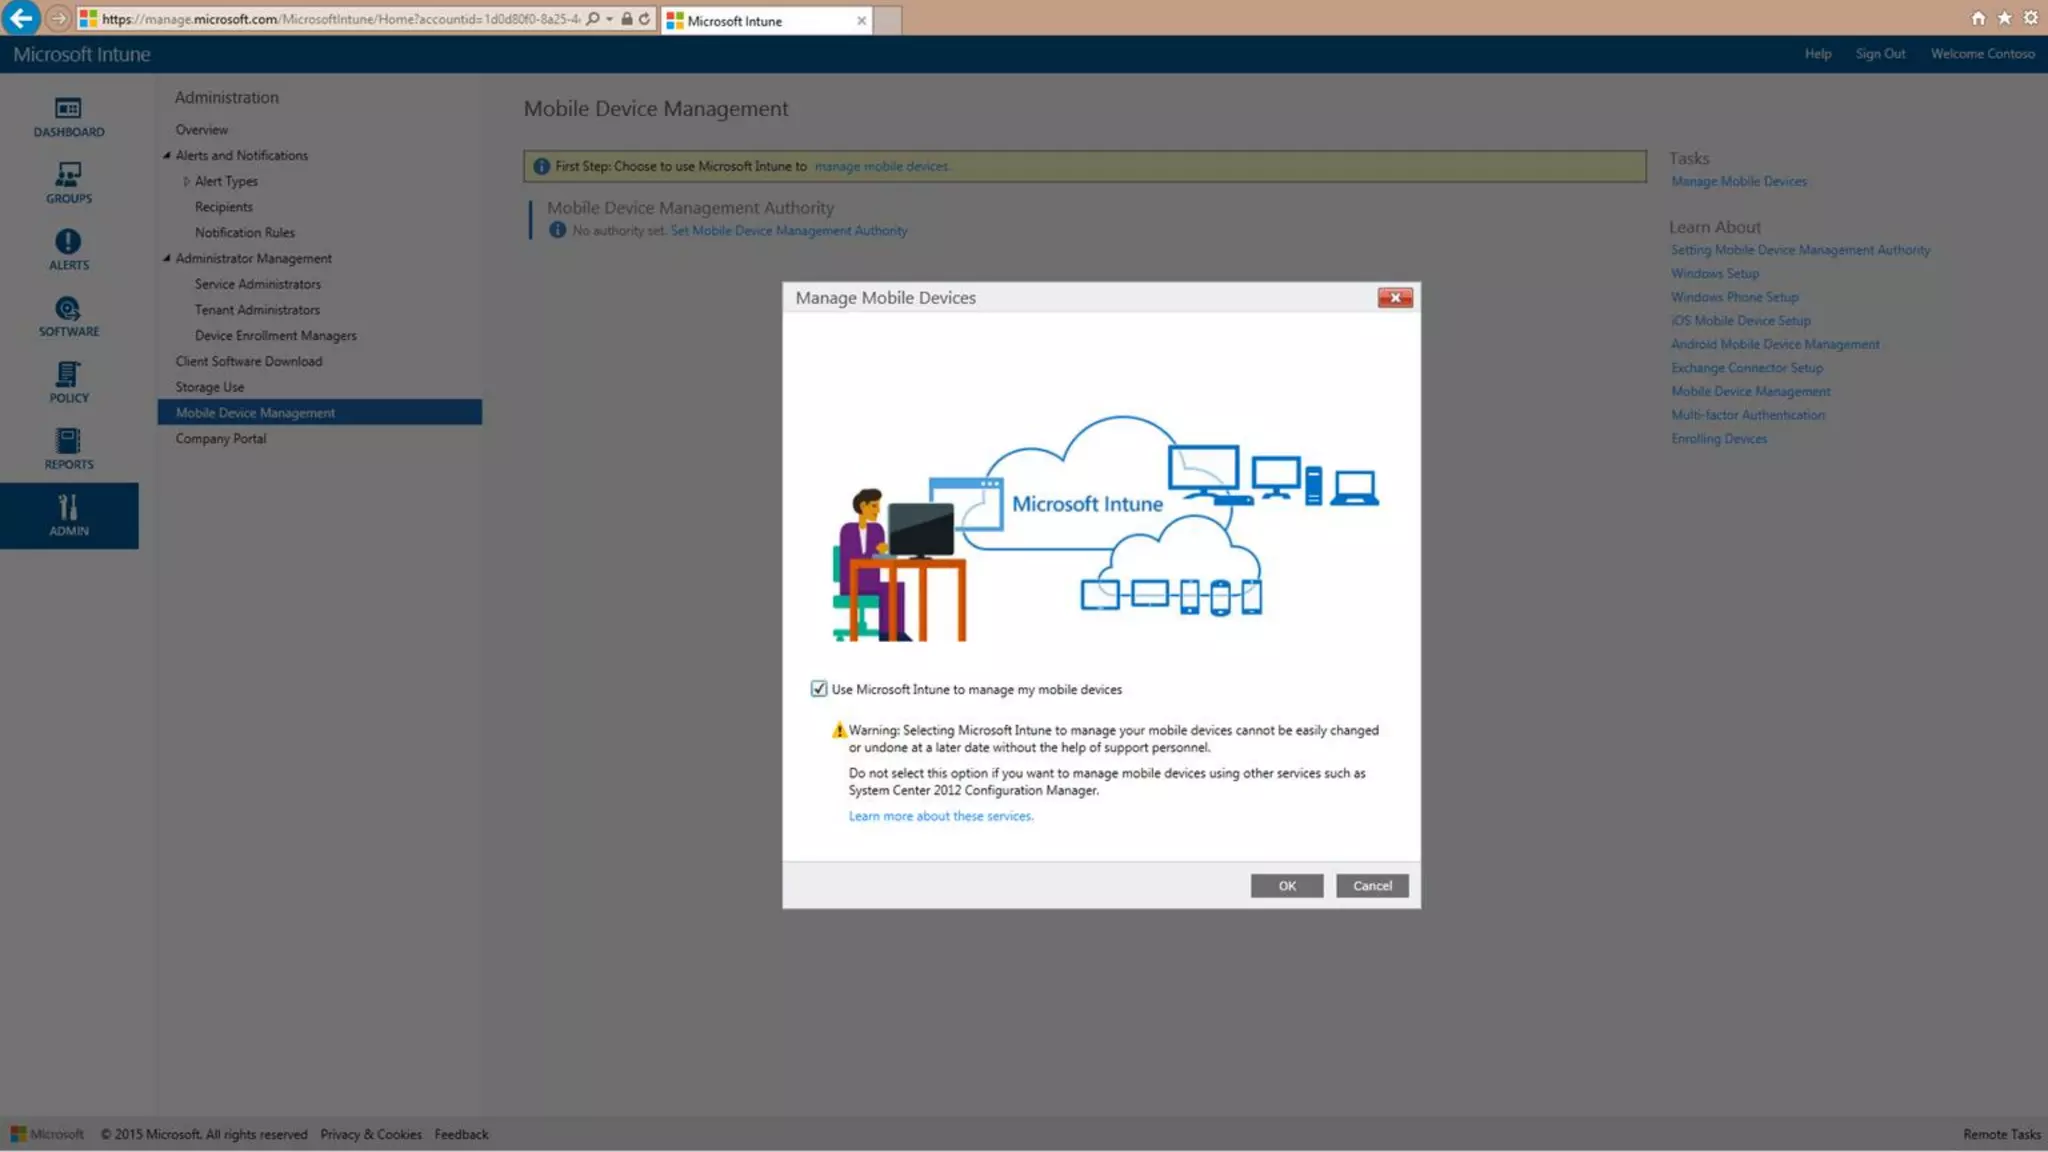Expand the Alert Types node

(186, 181)
